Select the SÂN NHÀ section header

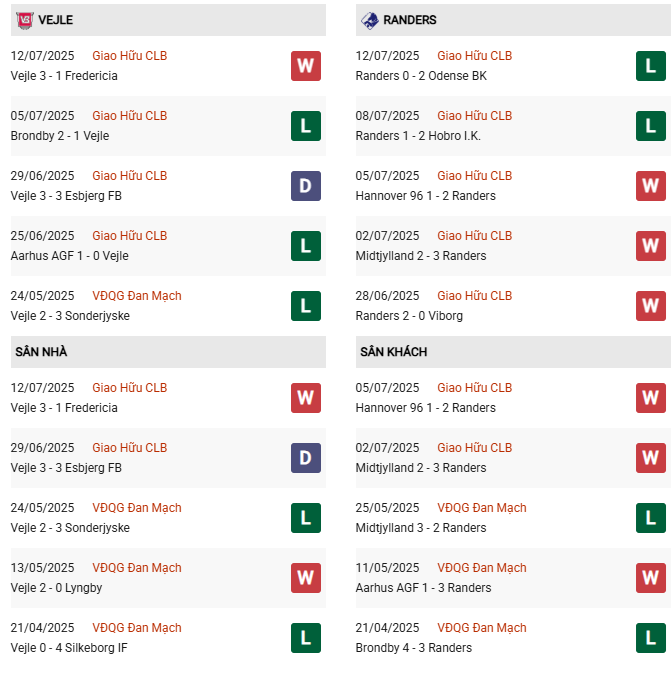168,352
